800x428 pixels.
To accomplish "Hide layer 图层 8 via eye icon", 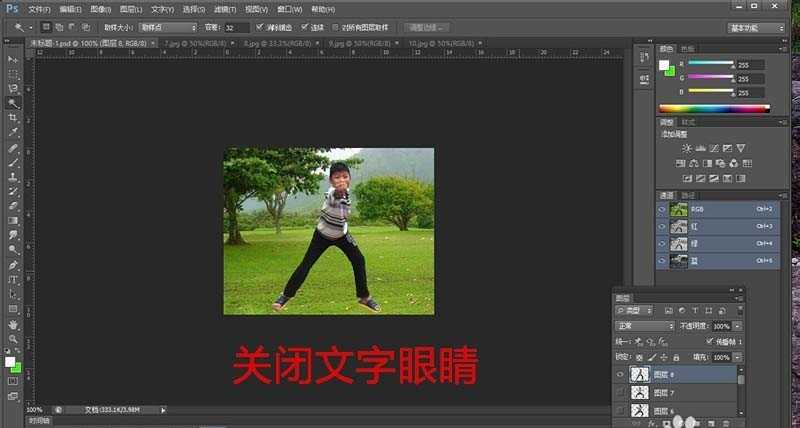I will tap(621, 375).
